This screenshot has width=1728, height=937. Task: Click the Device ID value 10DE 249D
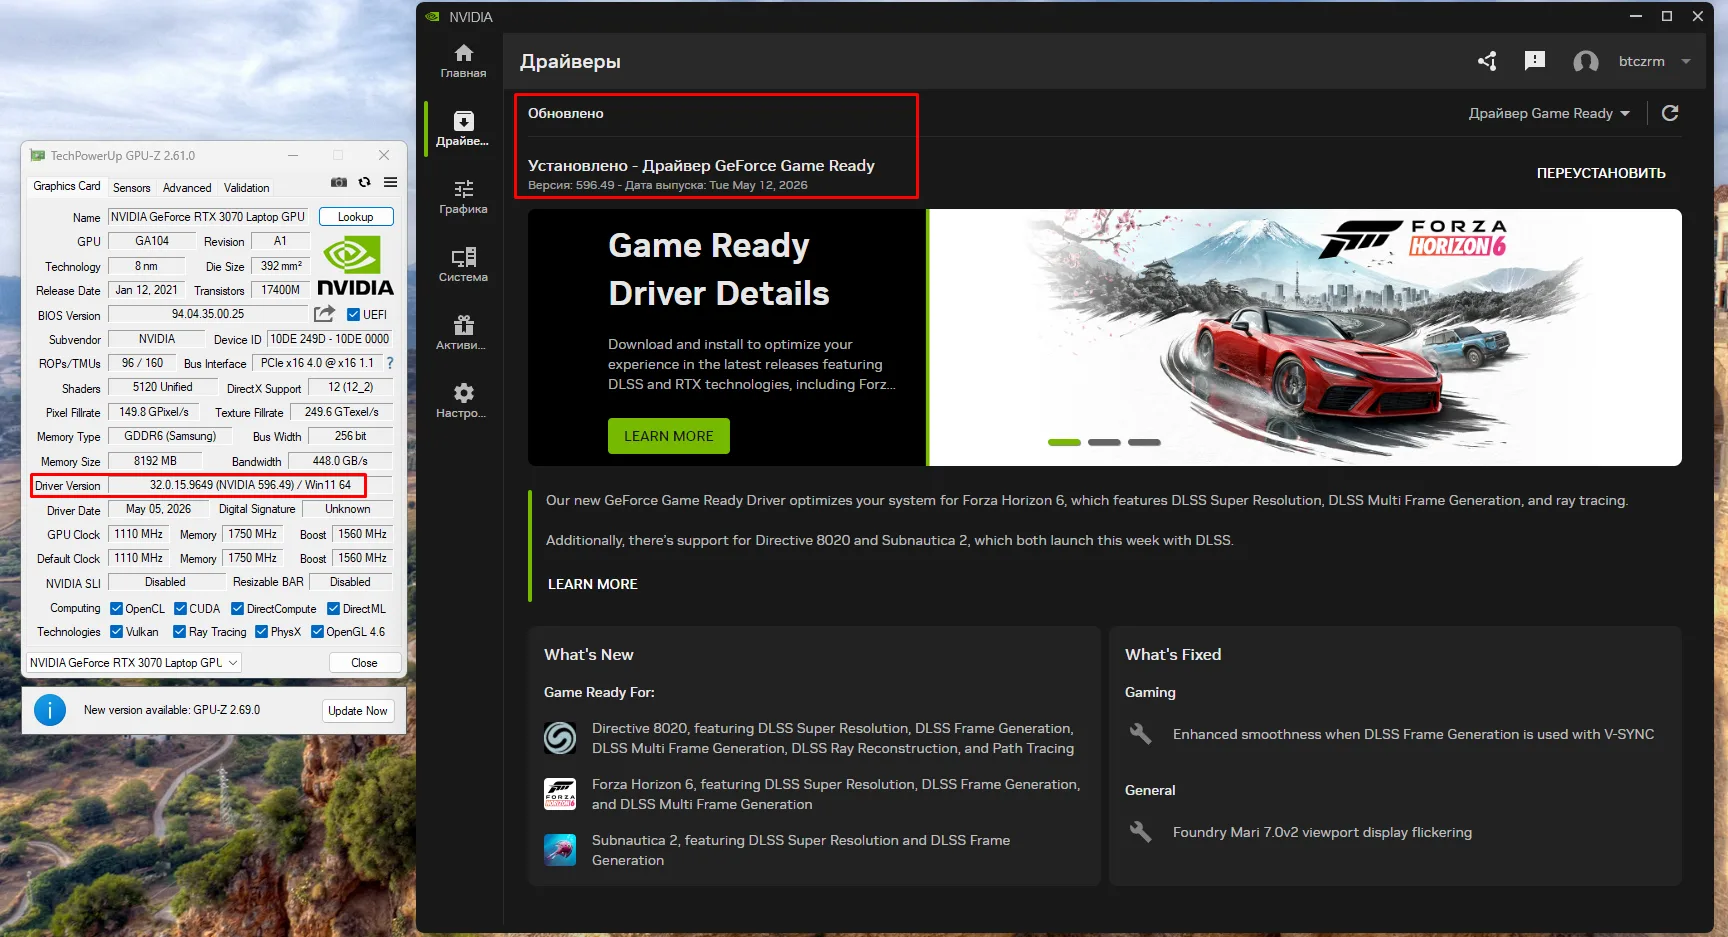coord(329,339)
